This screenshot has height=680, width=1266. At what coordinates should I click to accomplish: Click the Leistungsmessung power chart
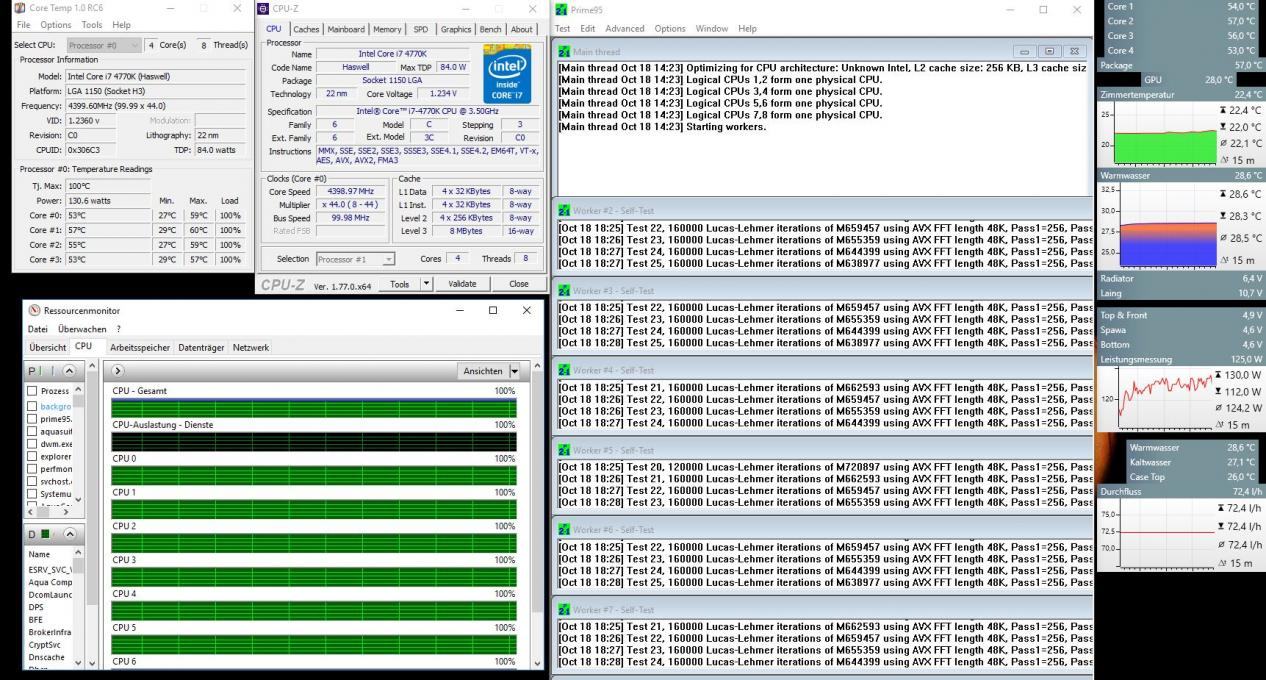click(x=1166, y=398)
